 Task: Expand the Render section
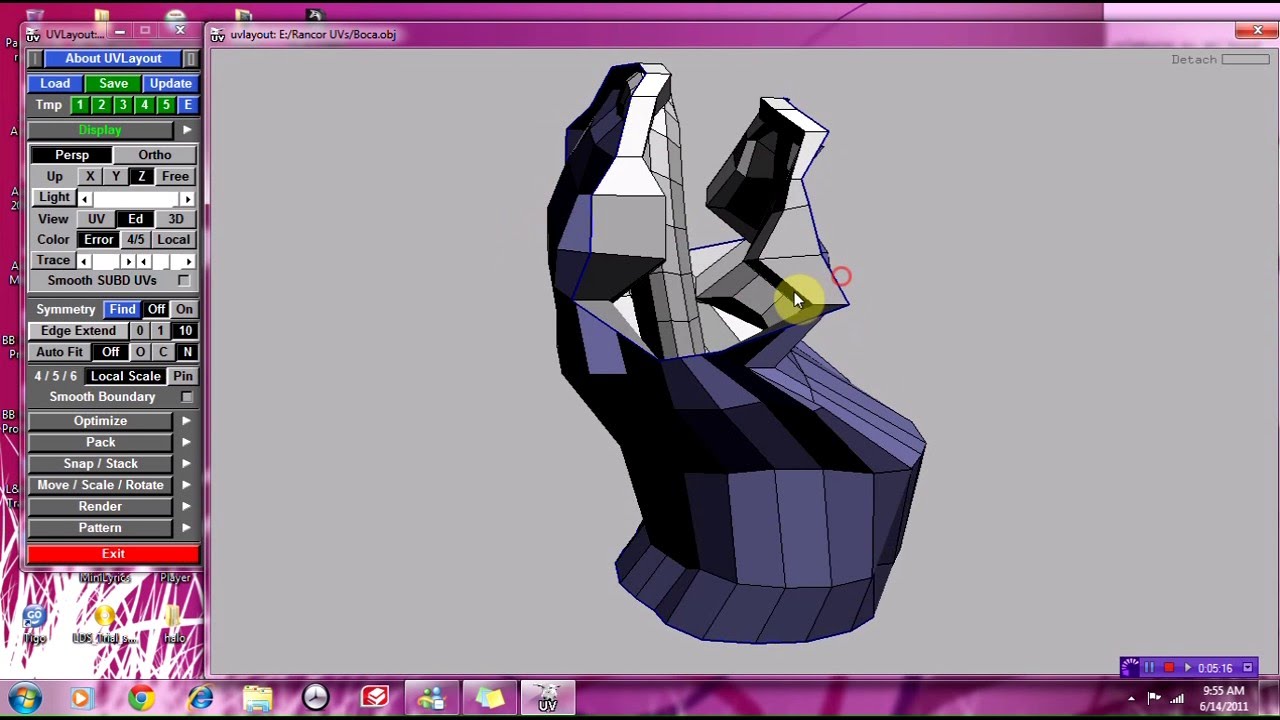point(100,507)
